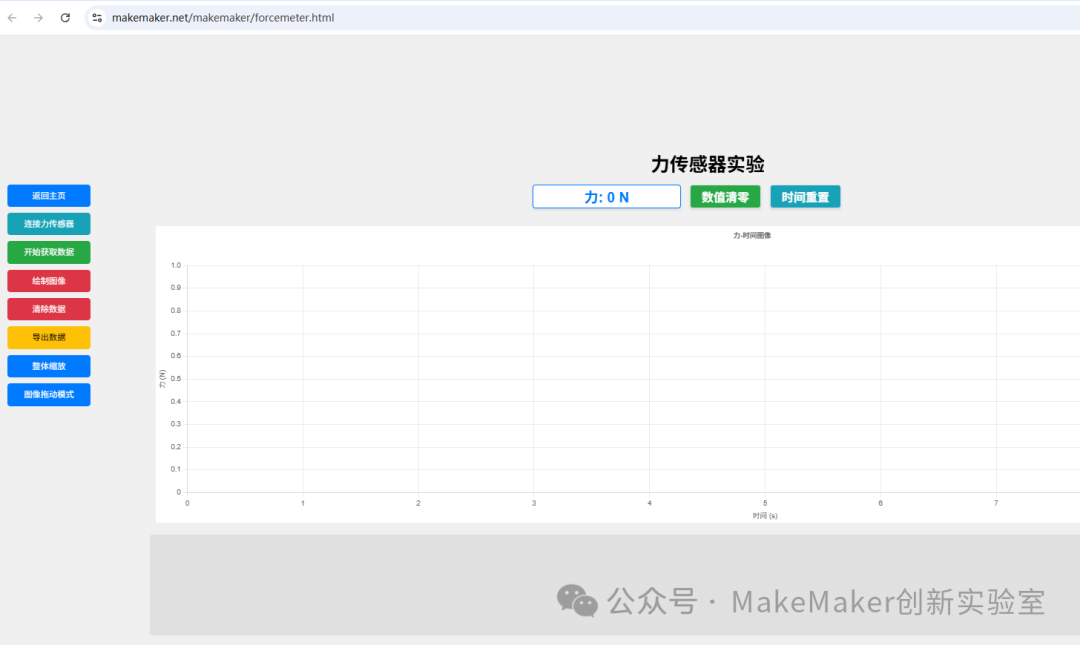Zero the reading with the 数值清零 button
This screenshot has height=645, width=1080.
click(725, 197)
